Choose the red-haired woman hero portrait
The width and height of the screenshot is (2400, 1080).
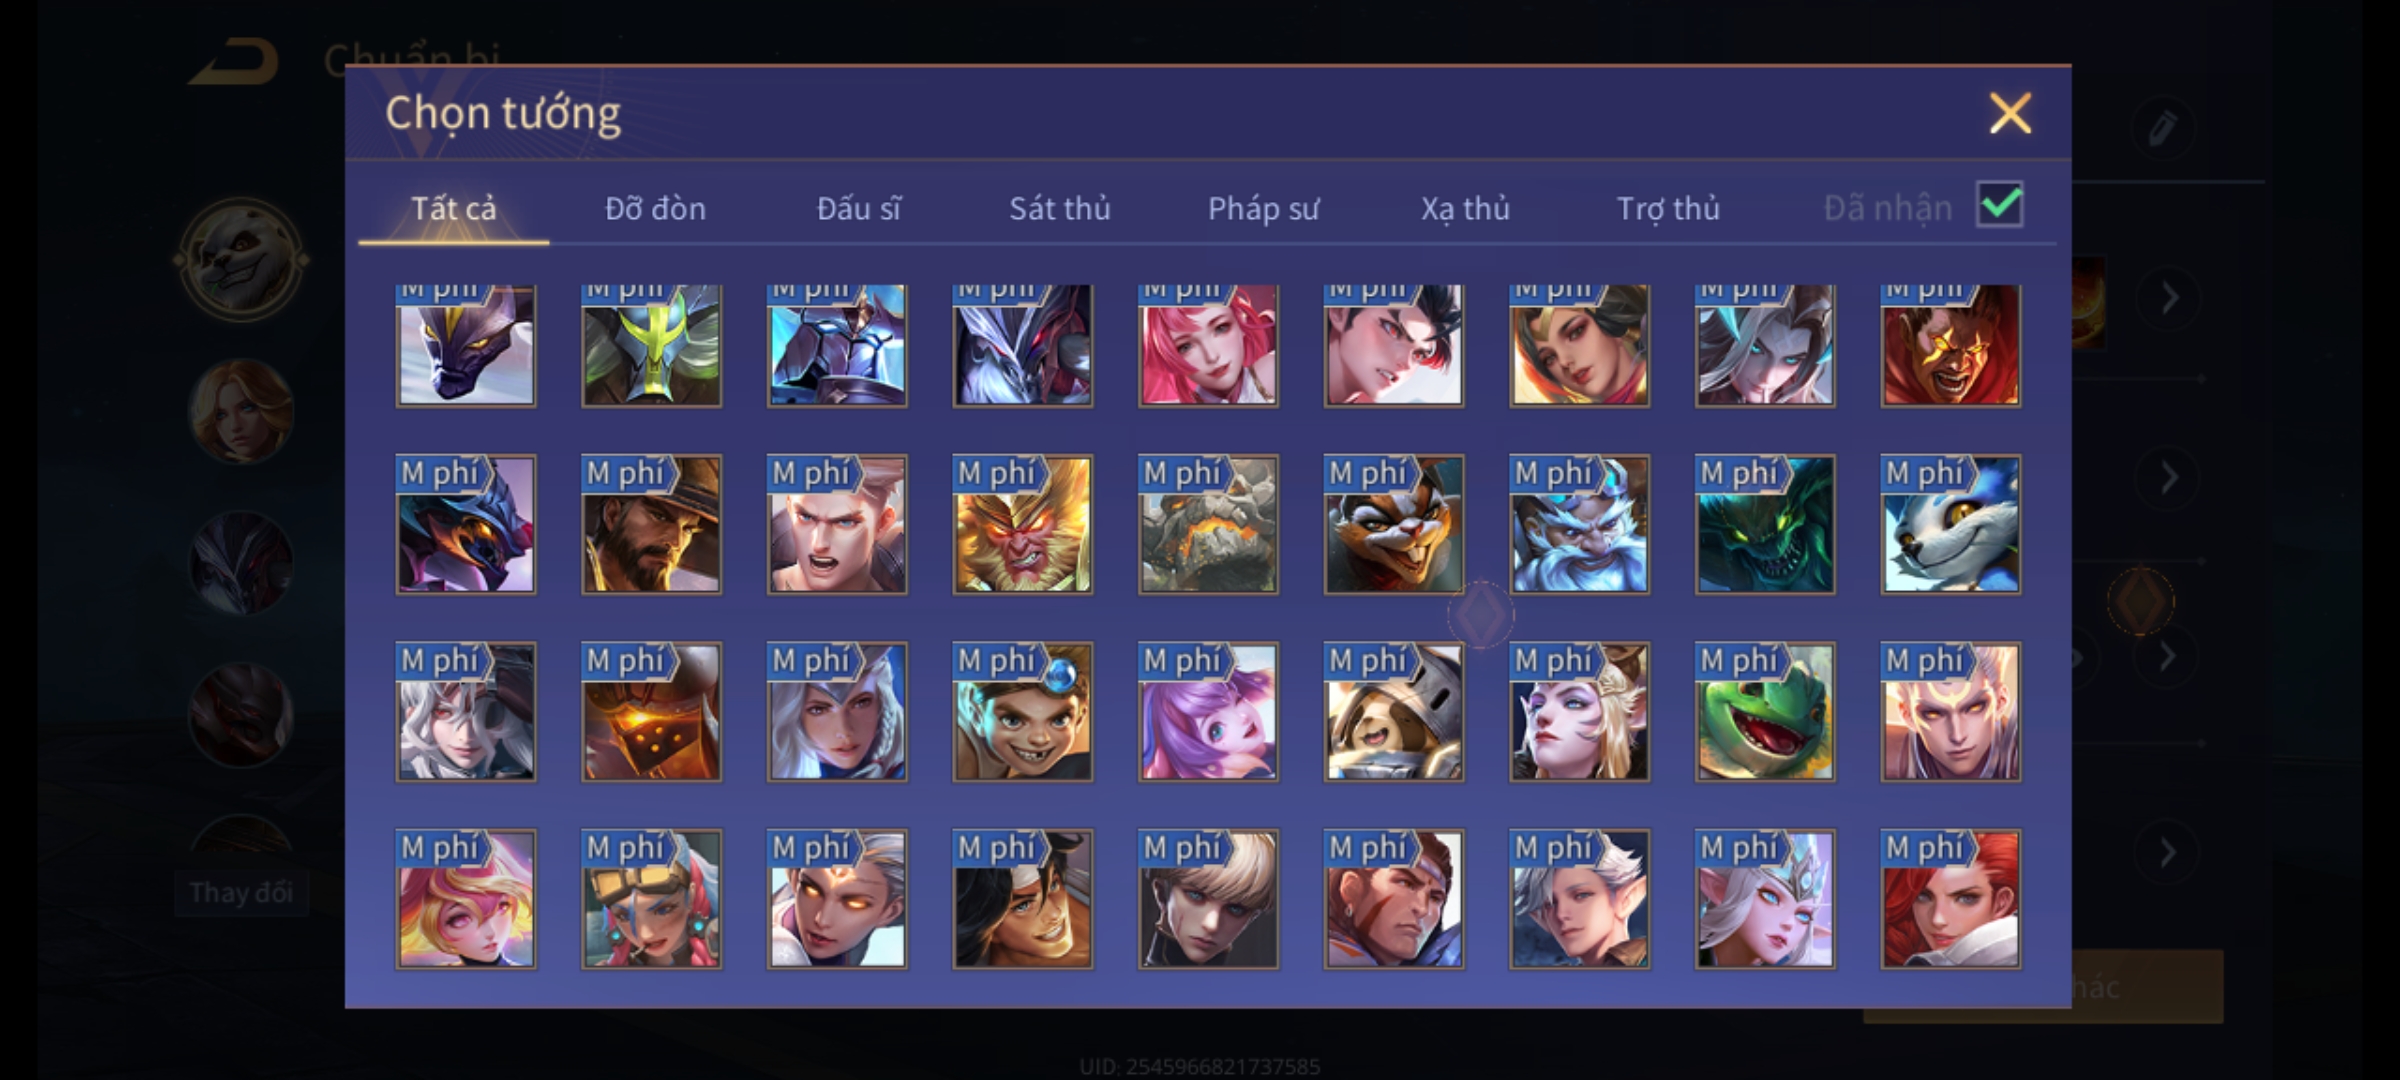1950,899
